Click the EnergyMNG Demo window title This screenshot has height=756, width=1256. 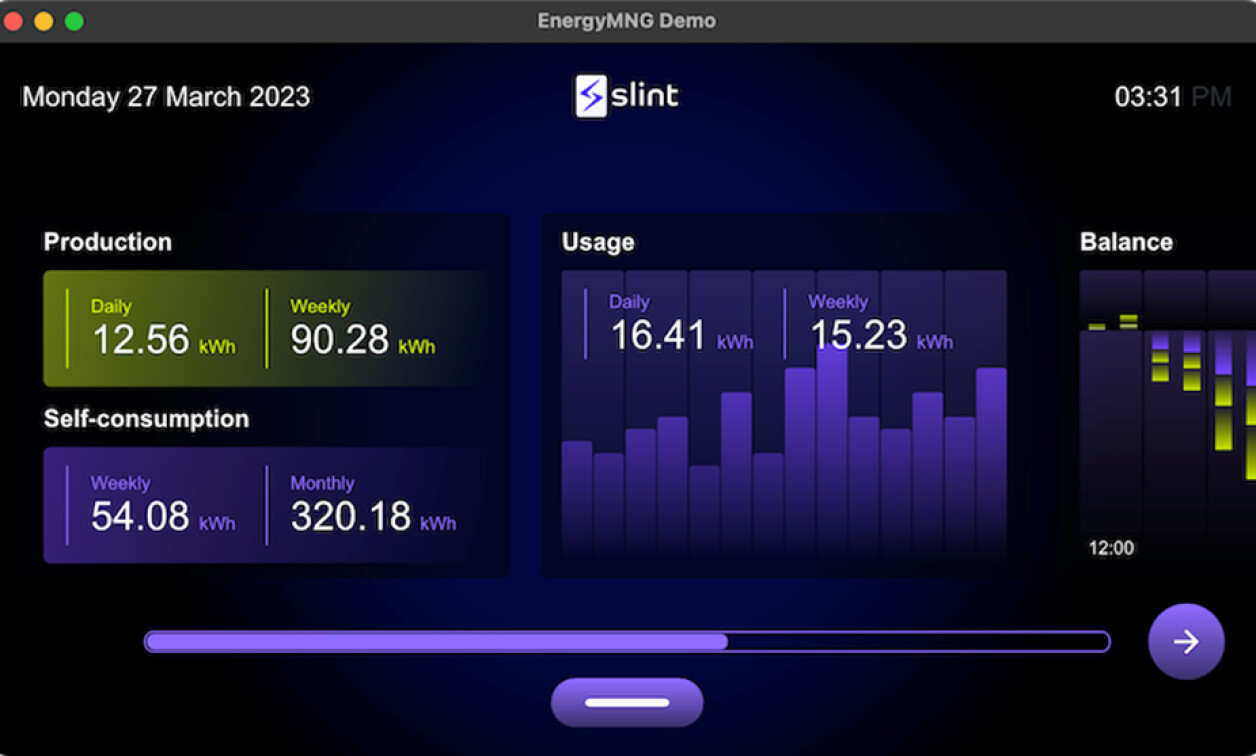click(x=627, y=20)
